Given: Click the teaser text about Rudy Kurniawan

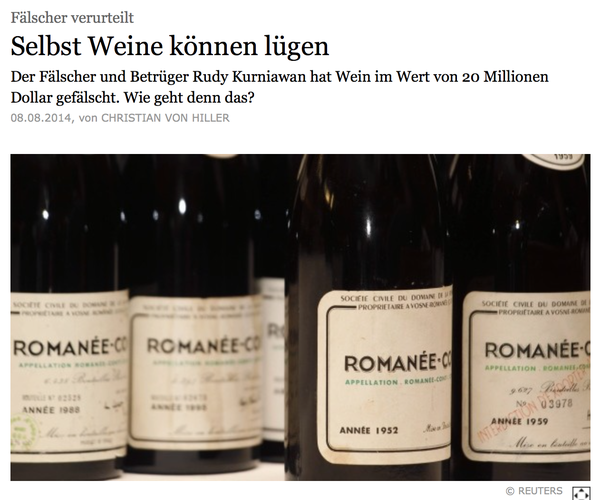Looking at the screenshot, I should pyautogui.click(x=279, y=87).
